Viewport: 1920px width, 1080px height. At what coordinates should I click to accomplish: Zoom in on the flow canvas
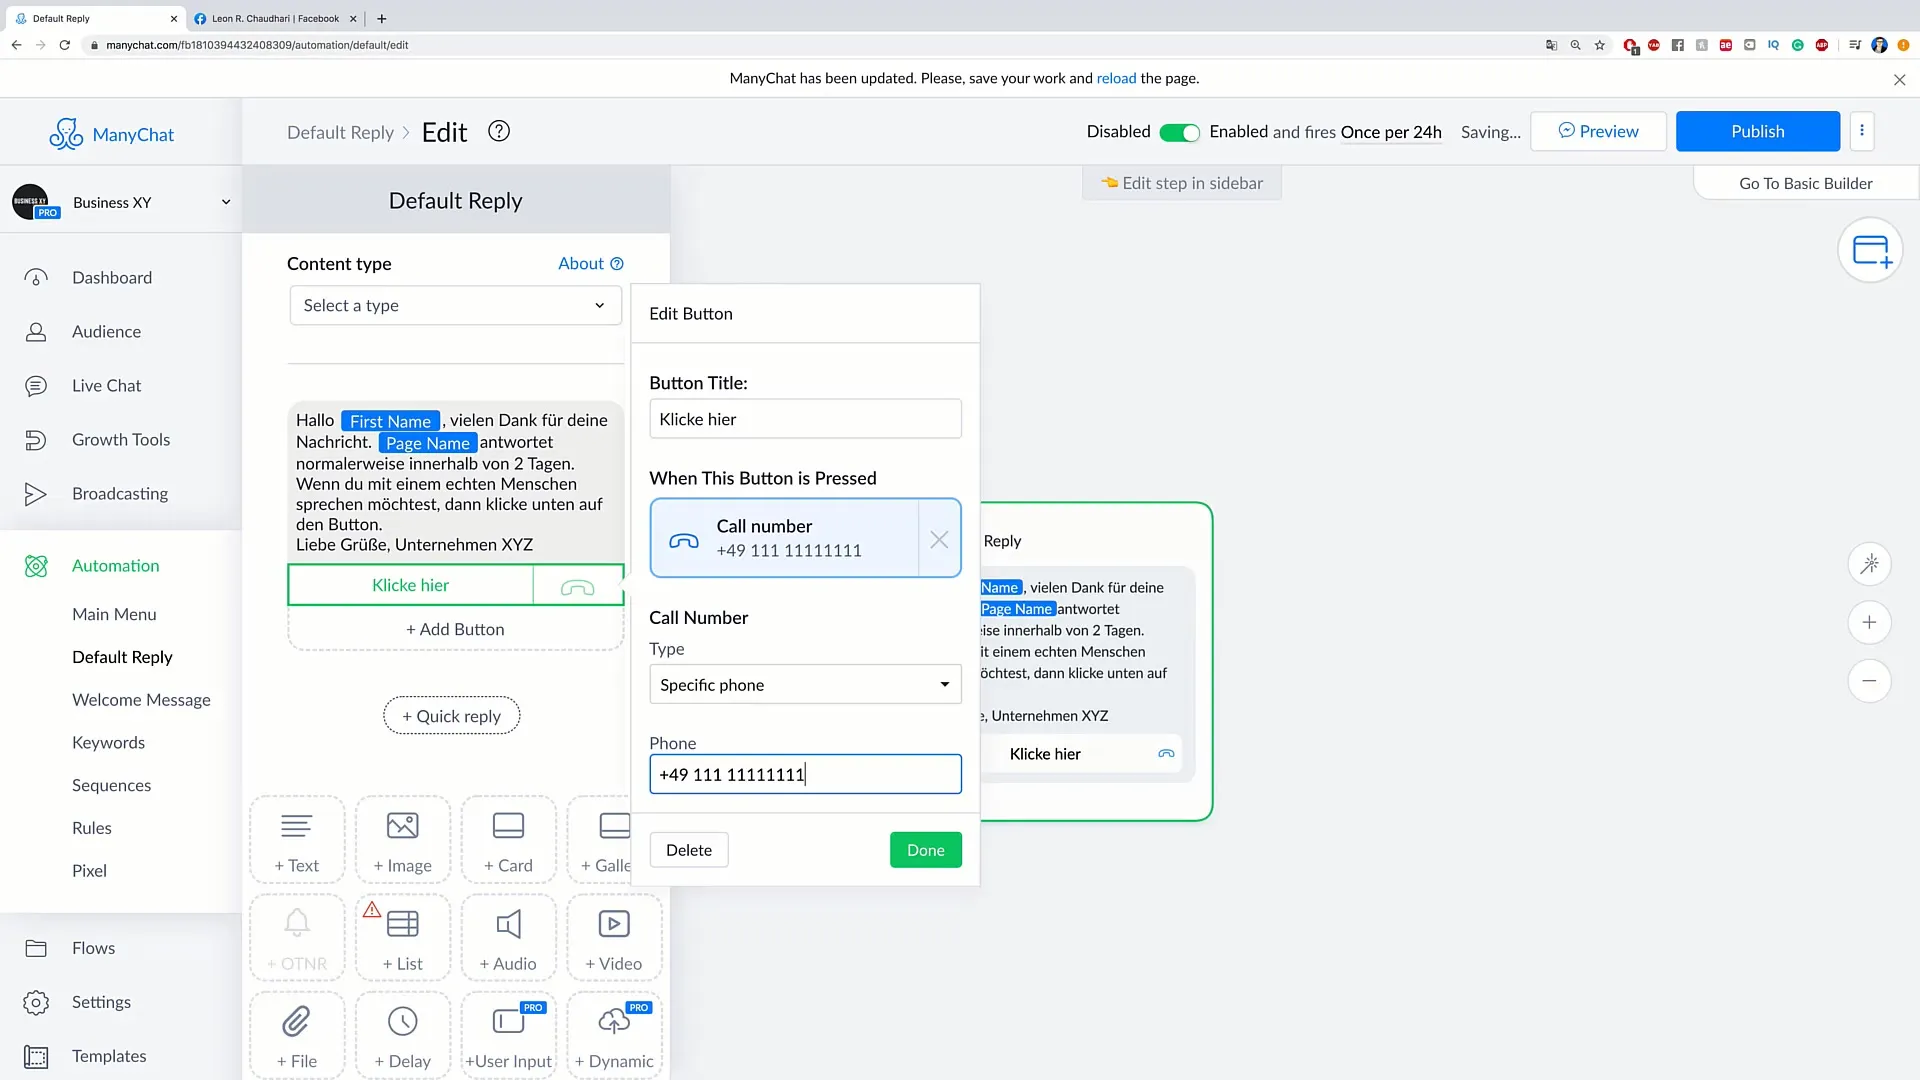click(x=1869, y=622)
